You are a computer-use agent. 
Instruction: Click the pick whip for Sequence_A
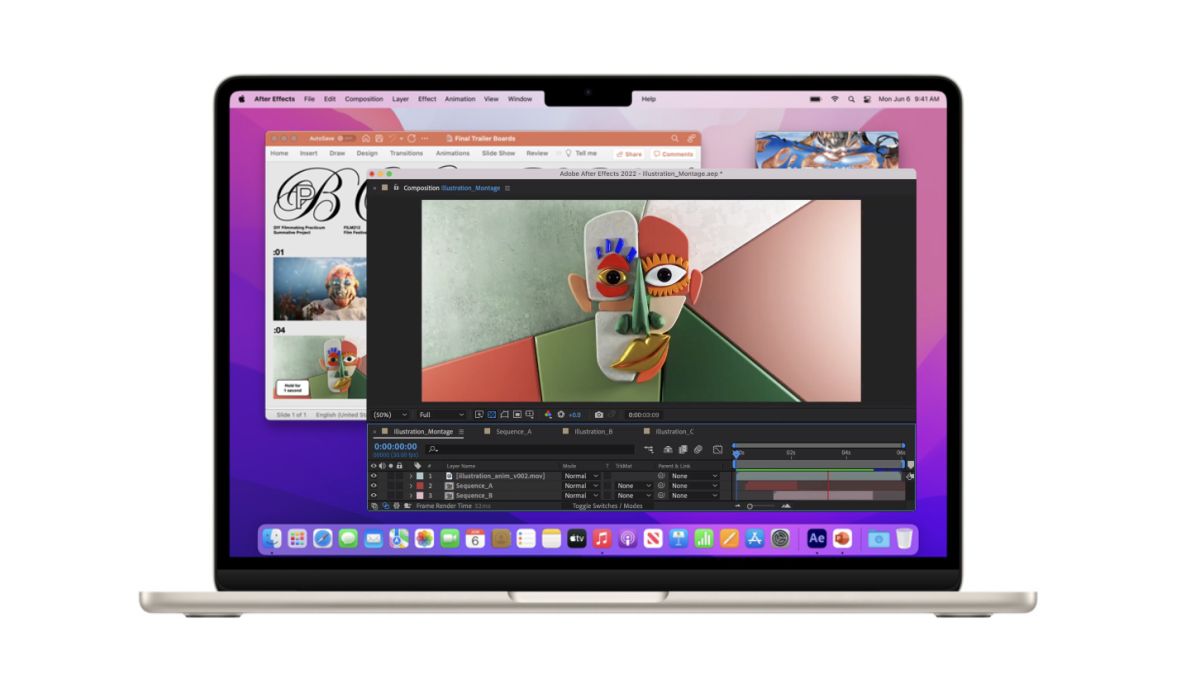(661, 486)
